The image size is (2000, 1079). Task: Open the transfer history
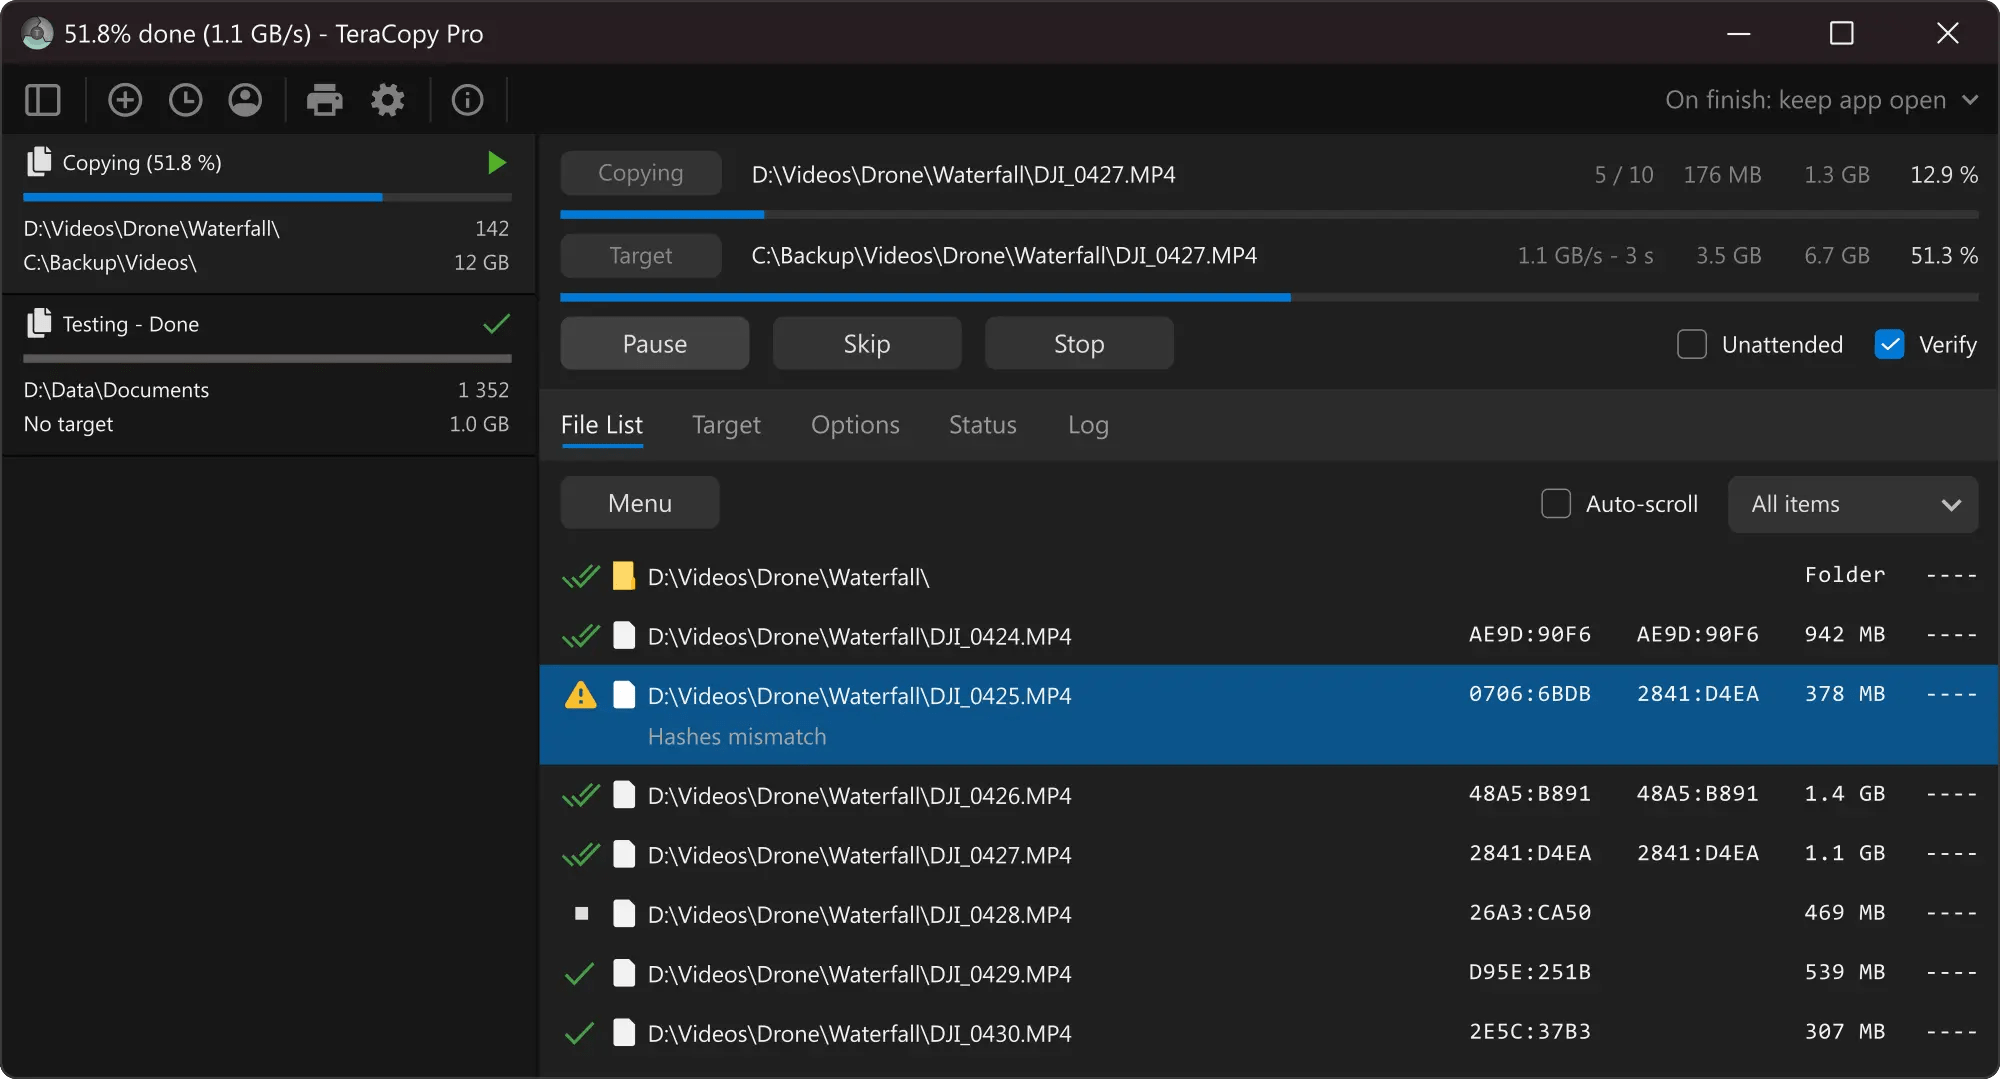coord(185,100)
